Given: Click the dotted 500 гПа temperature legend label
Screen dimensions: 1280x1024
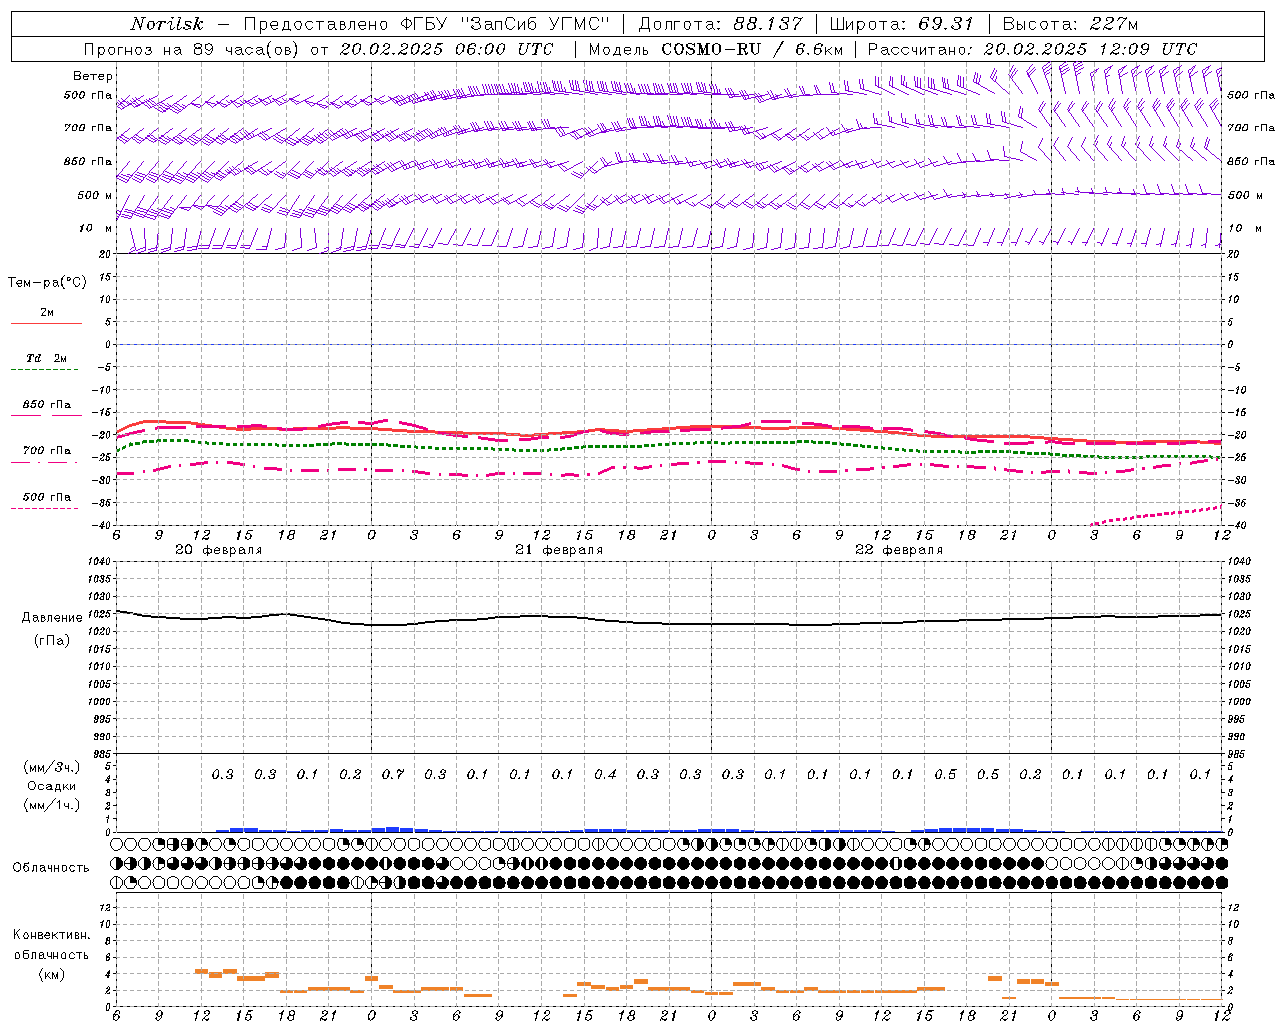Looking at the screenshot, I should 47,497.
